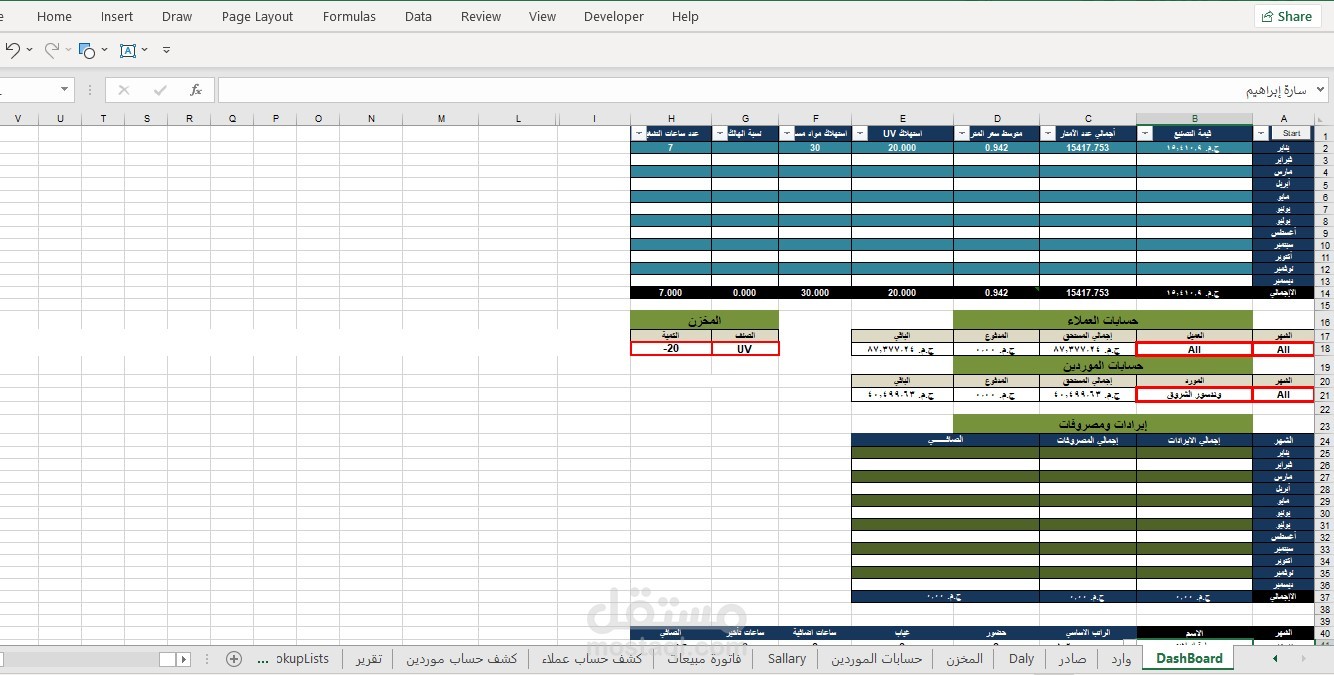Switch to the كشف حساب عملاء sheet tab
Screen dimensions: 1334x675
tap(592, 658)
